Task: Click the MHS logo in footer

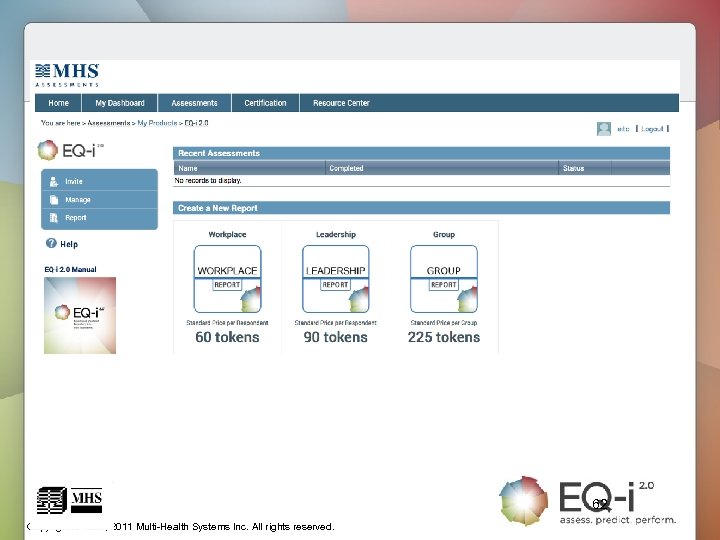Action: pos(70,500)
